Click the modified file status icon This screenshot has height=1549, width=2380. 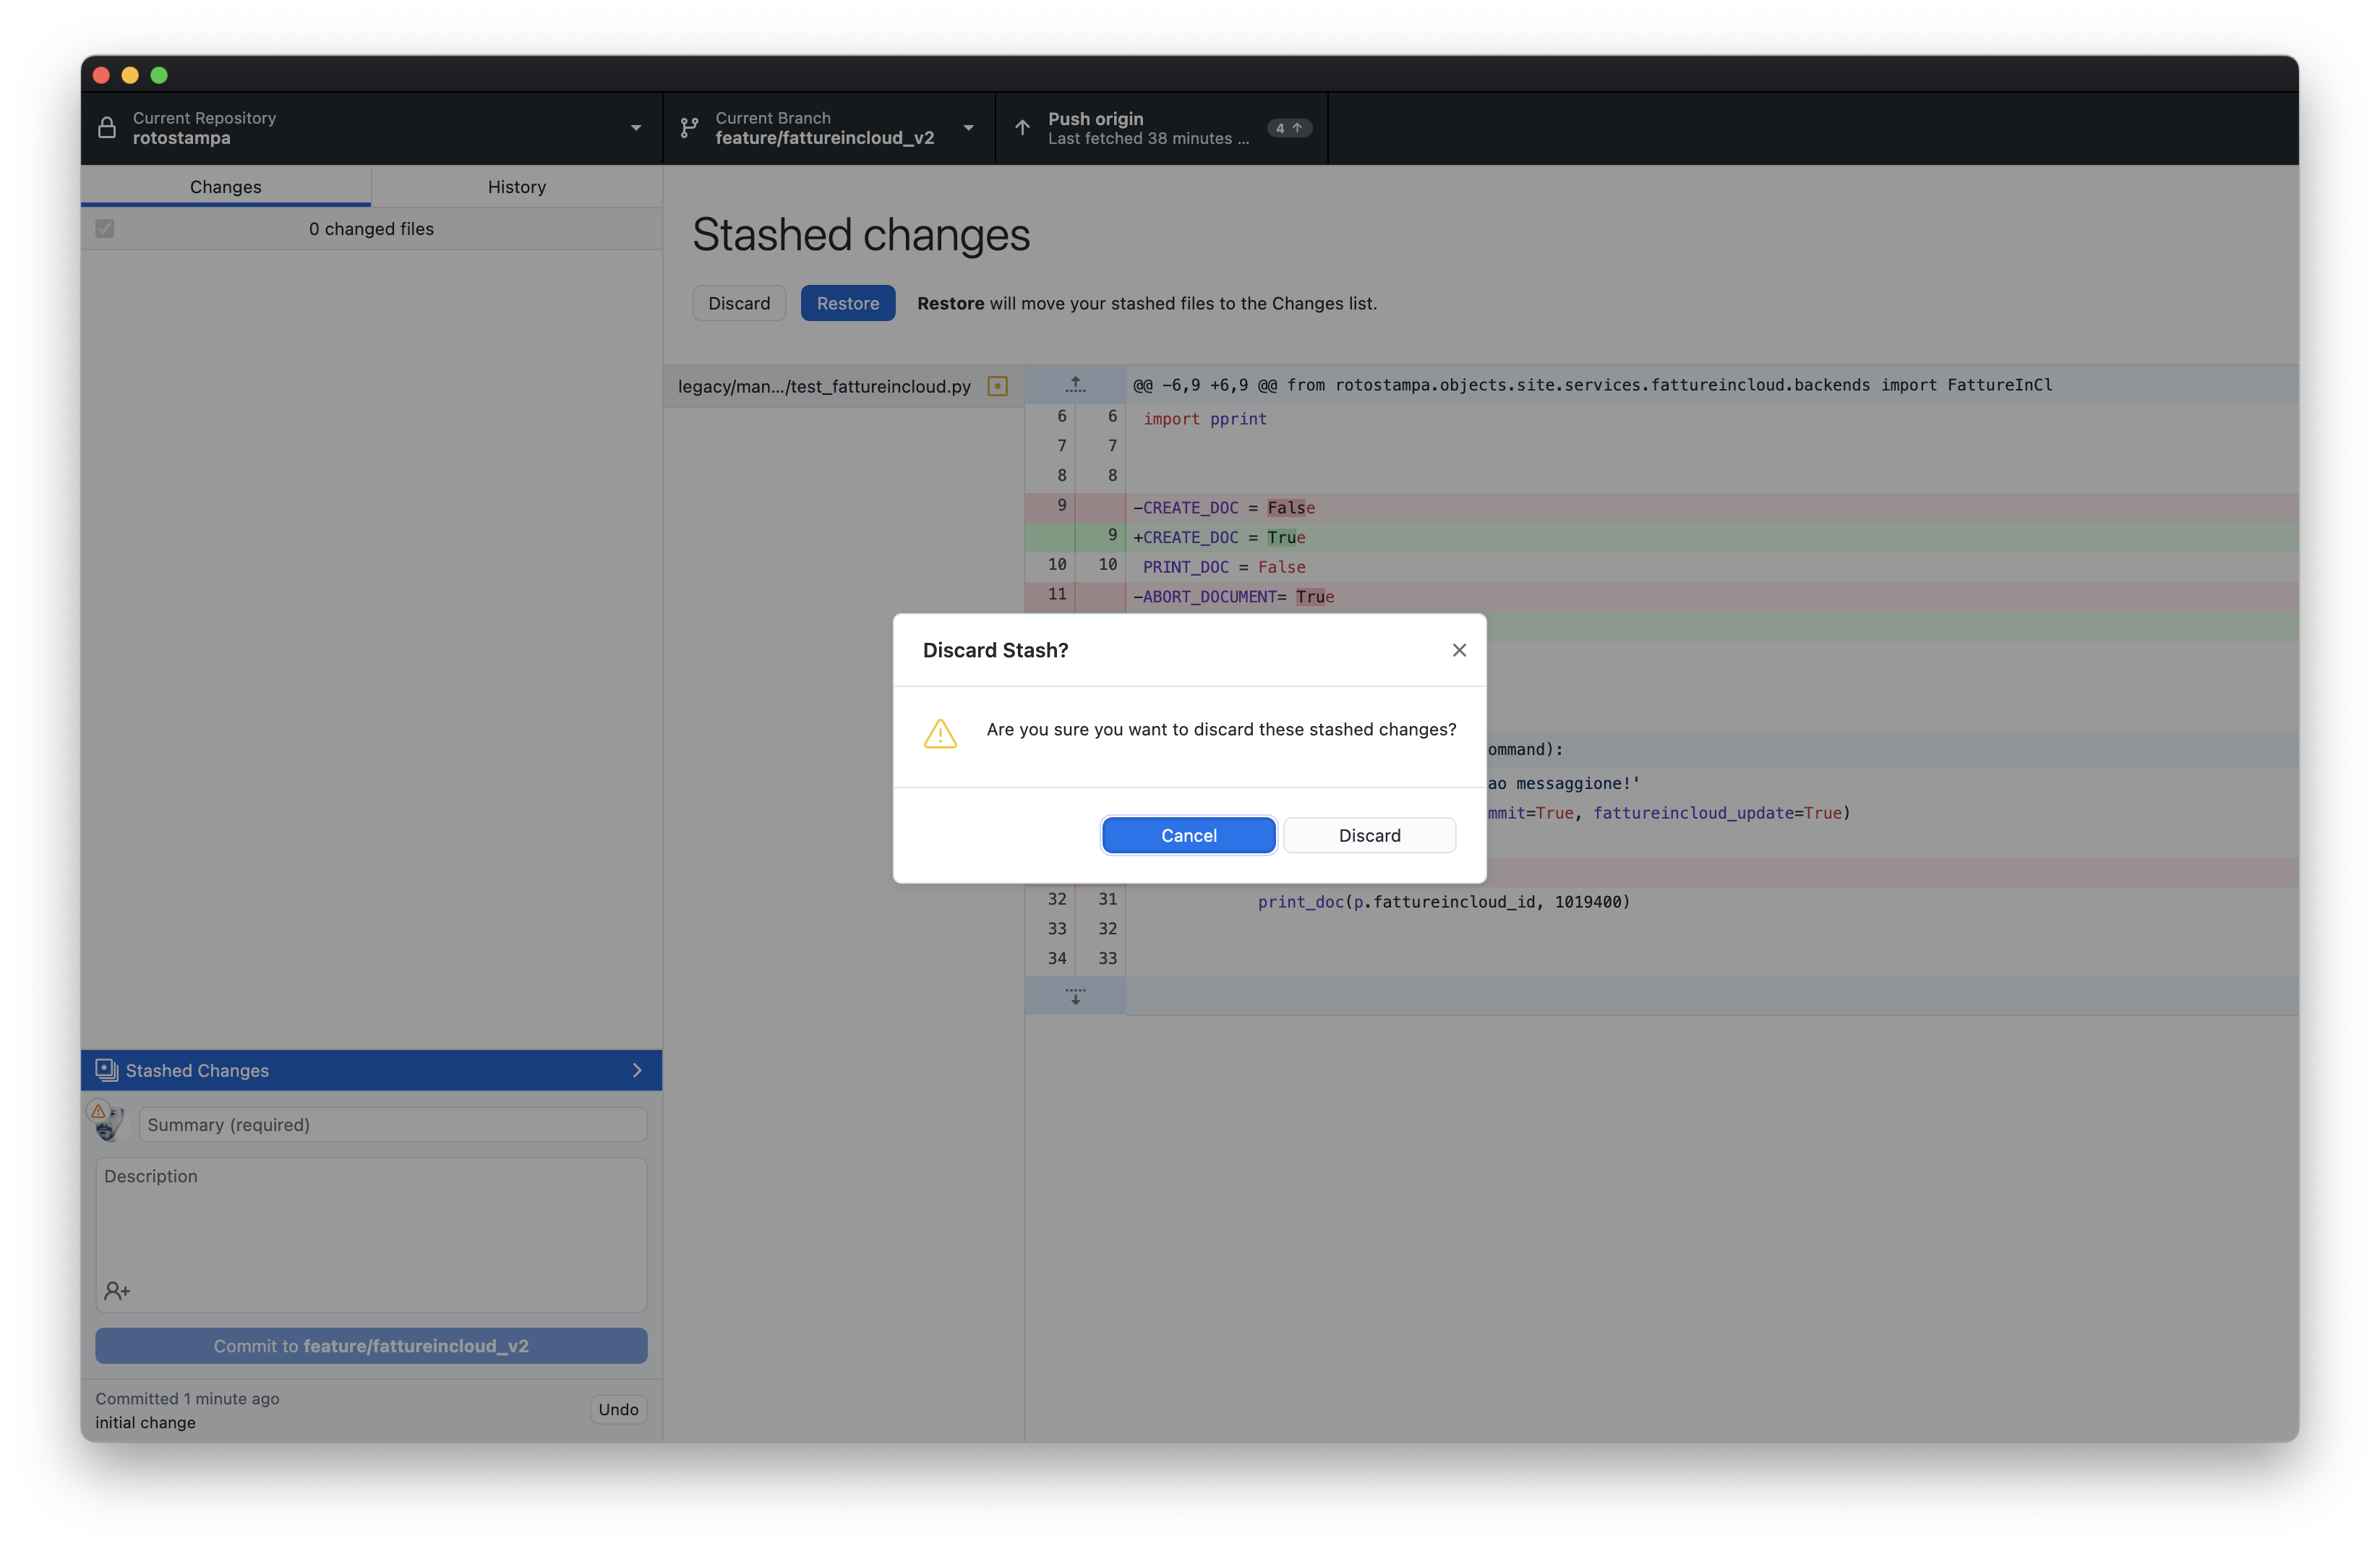click(997, 386)
